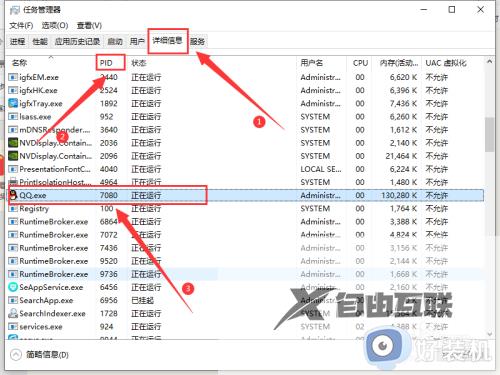Image resolution: width=500 pixels, height=375 pixels.
Task: Click the 已挂起 status of SearchApp.exe
Action: tap(142, 300)
